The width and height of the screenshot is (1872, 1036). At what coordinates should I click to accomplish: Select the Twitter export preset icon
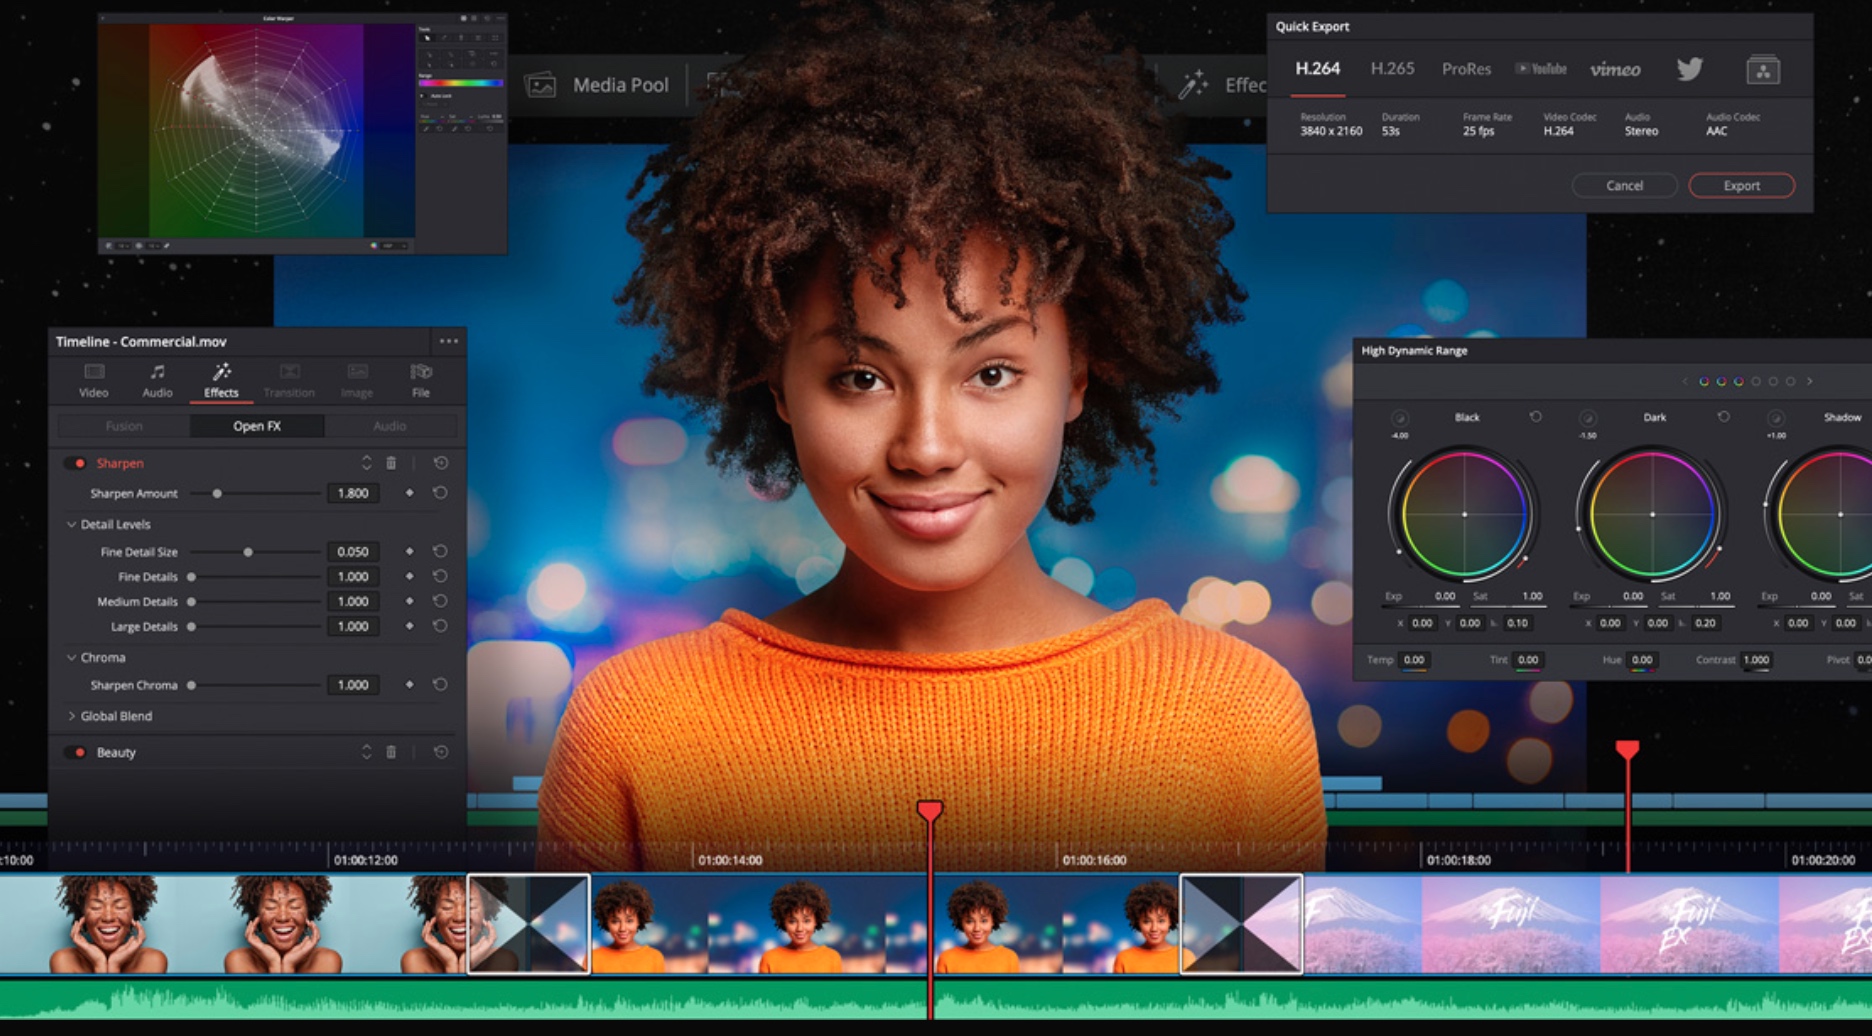coord(1689,69)
